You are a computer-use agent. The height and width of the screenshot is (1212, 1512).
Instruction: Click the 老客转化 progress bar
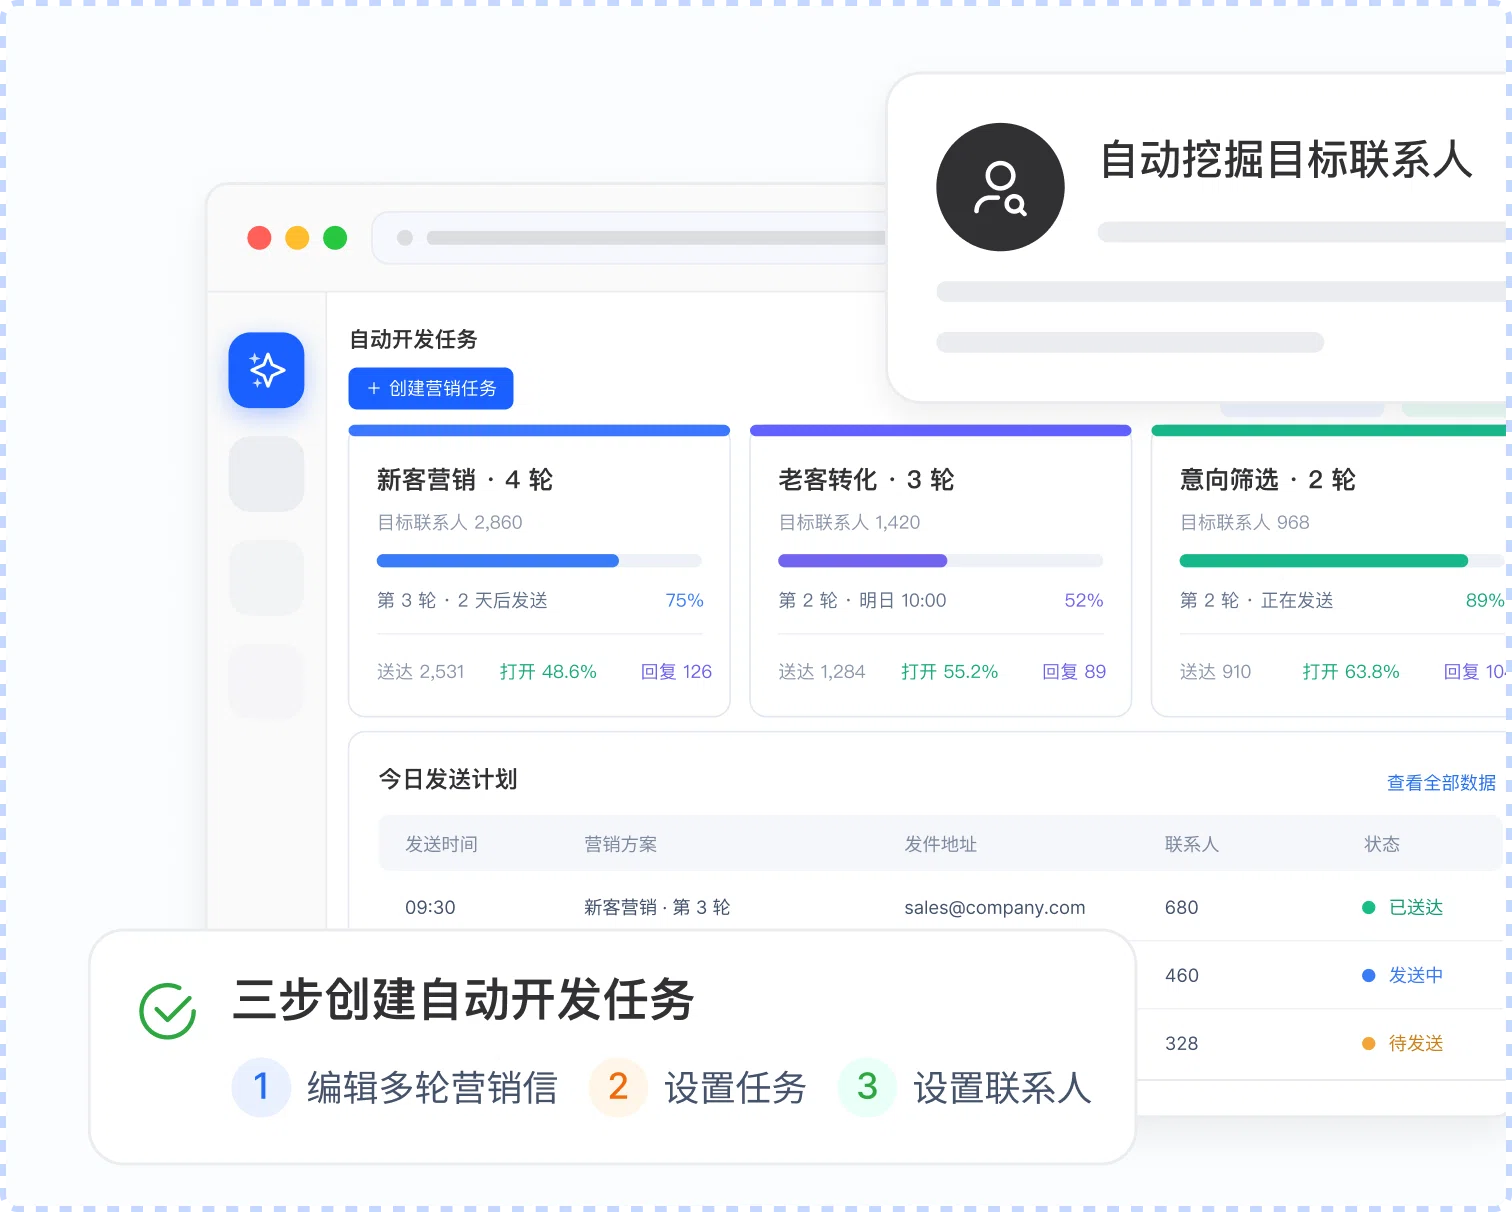point(941,561)
